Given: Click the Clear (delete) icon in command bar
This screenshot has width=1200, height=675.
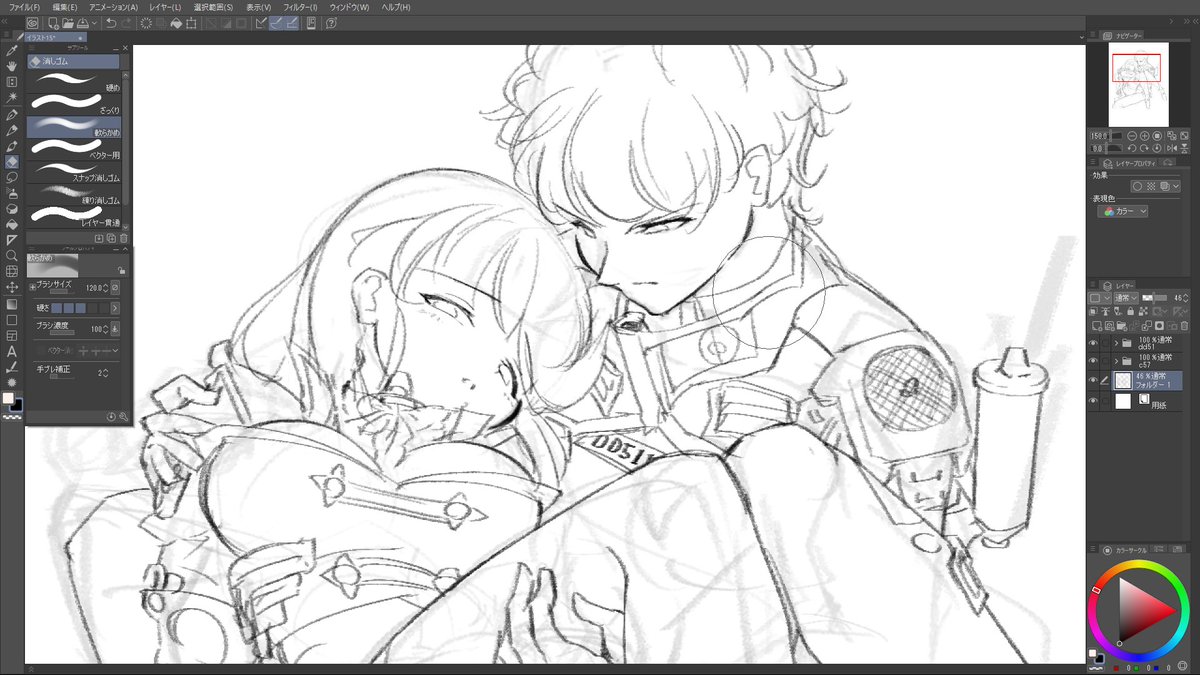Looking at the screenshot, I should (146, 23).
